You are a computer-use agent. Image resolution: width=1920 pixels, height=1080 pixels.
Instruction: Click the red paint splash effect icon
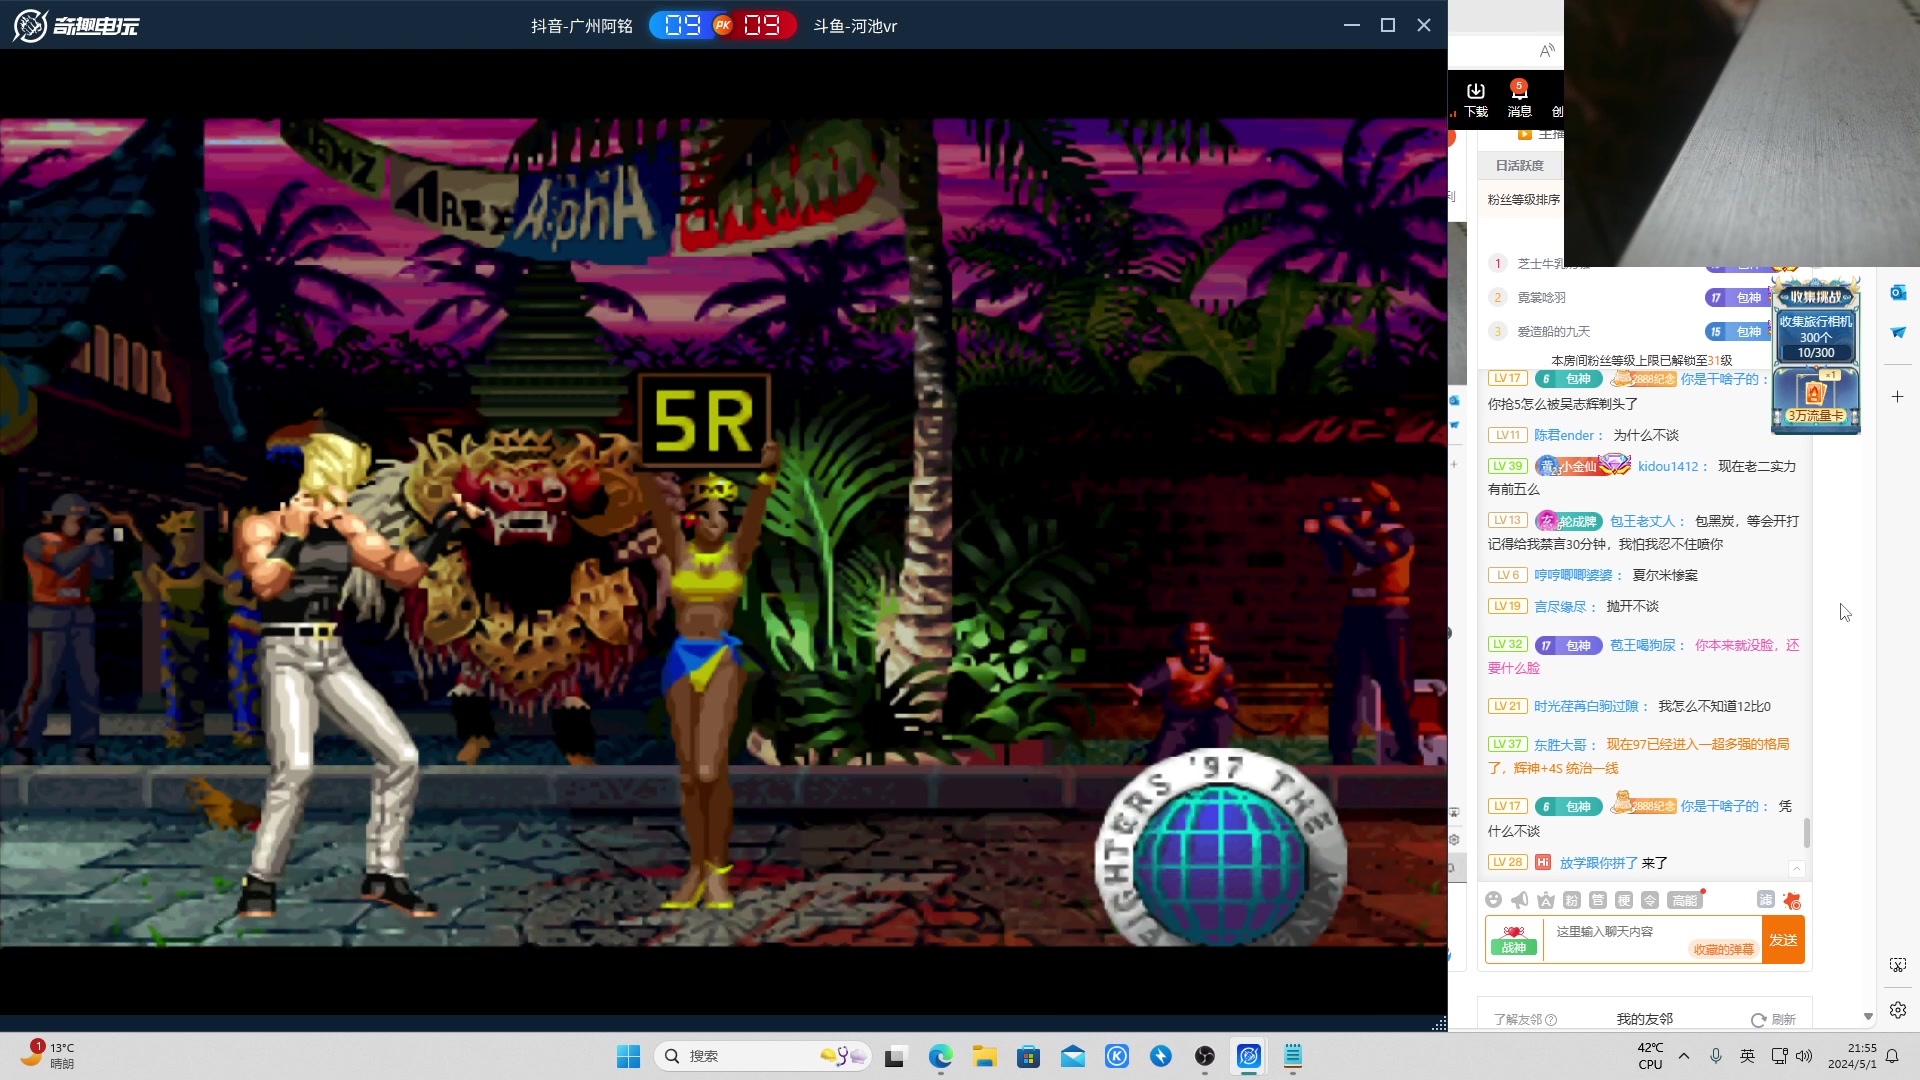1792,900
